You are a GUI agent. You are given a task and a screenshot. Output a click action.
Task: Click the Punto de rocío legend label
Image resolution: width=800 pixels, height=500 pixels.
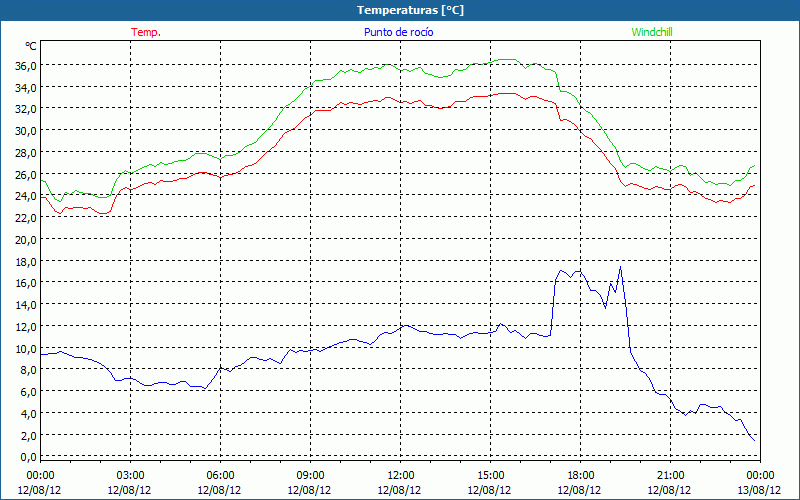tap(398, 32)
